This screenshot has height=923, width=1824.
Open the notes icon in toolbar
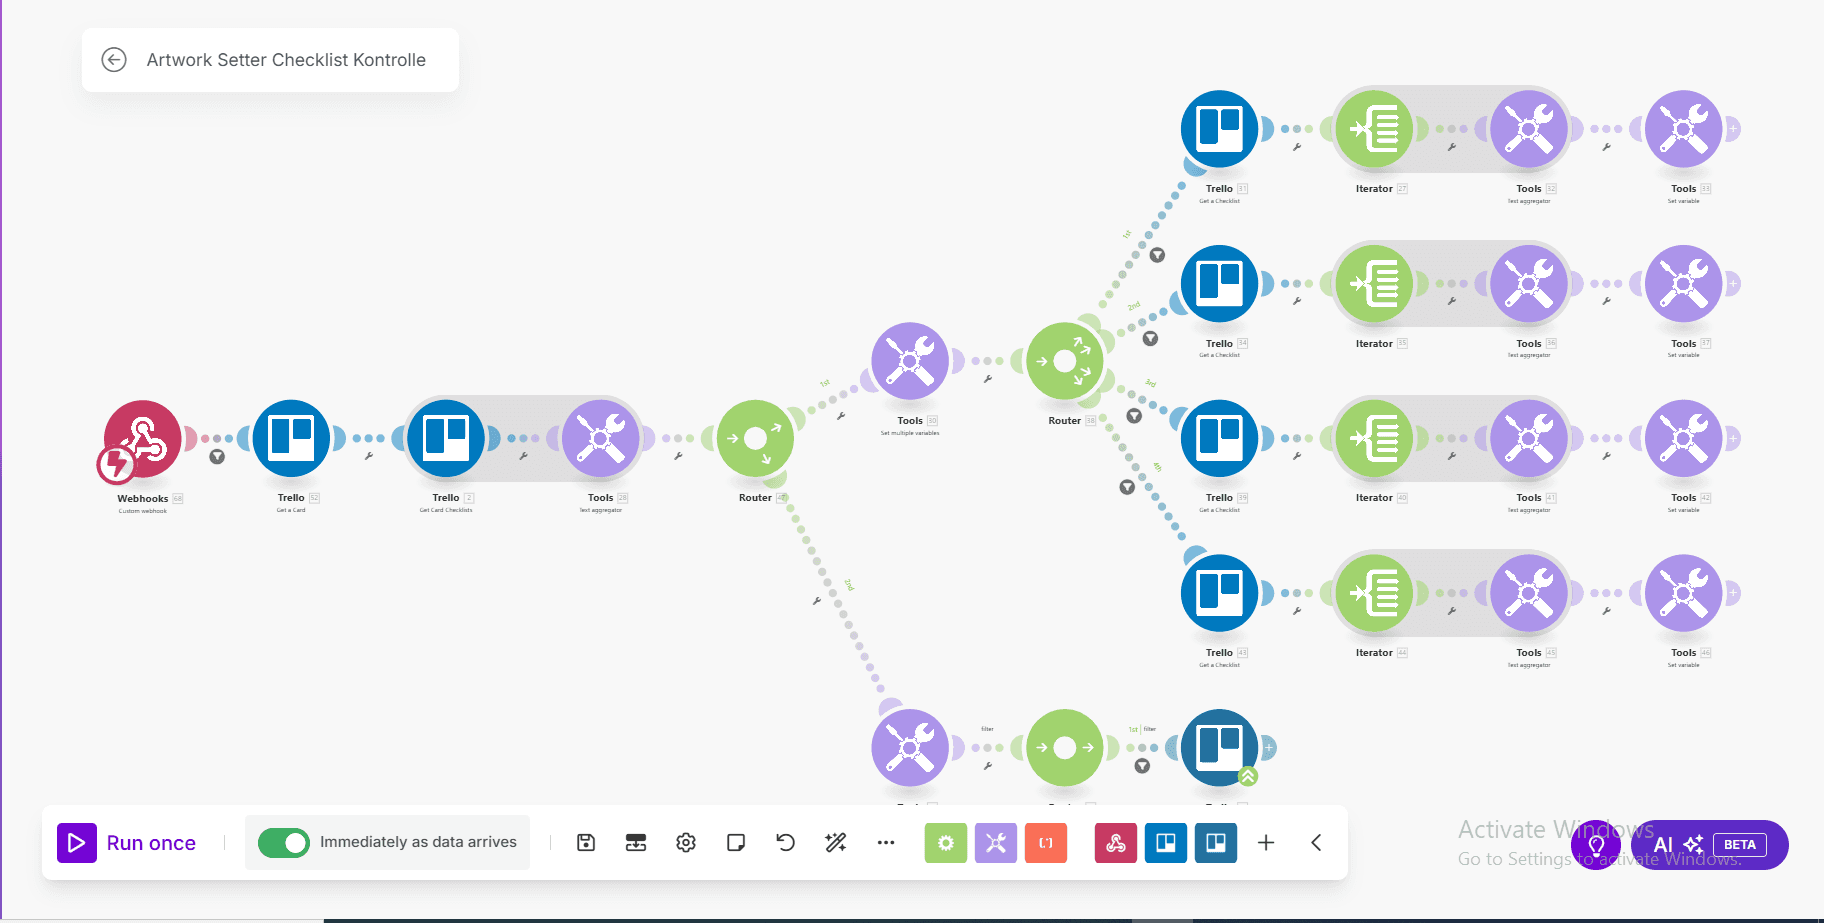pyautogui.click(x=736, y=843)
